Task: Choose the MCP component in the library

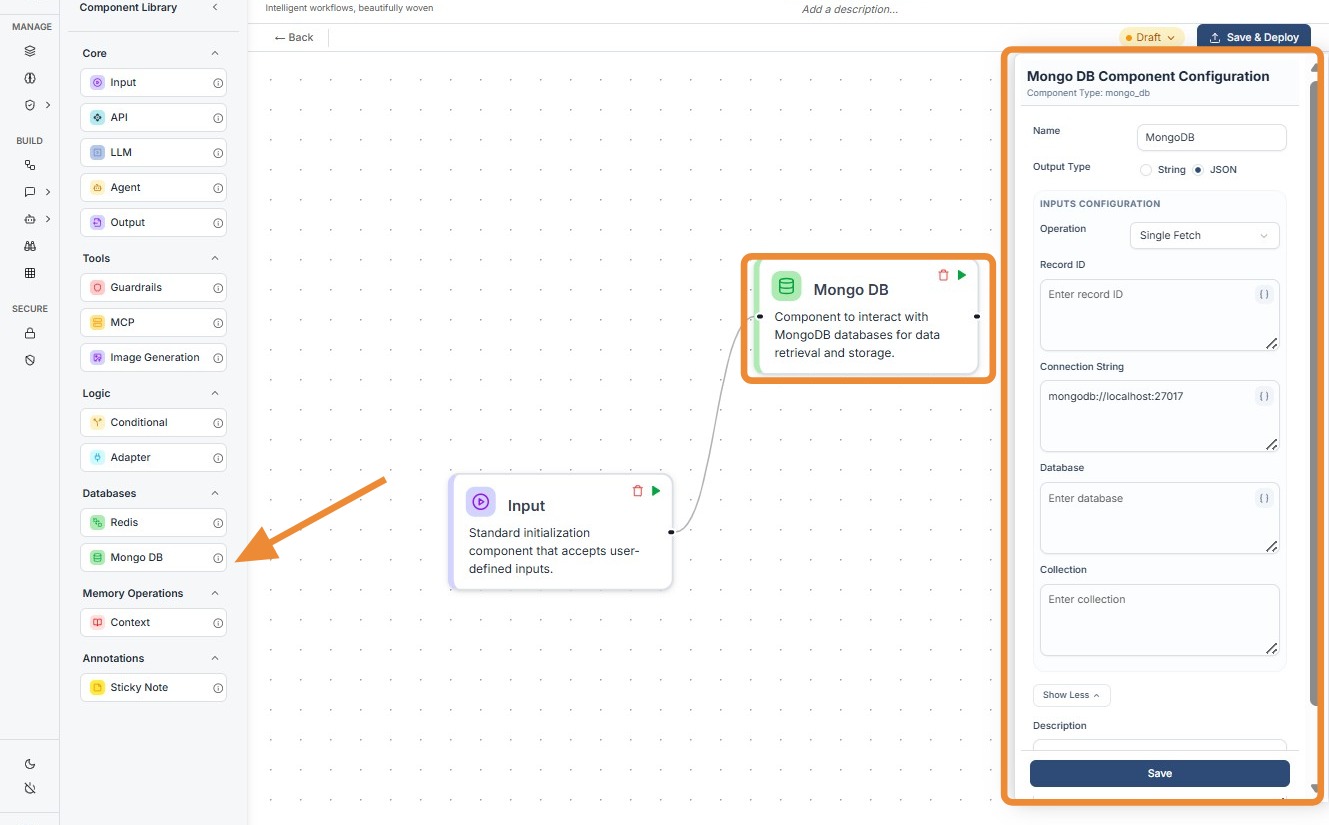Action: click(x=153, y=323)
